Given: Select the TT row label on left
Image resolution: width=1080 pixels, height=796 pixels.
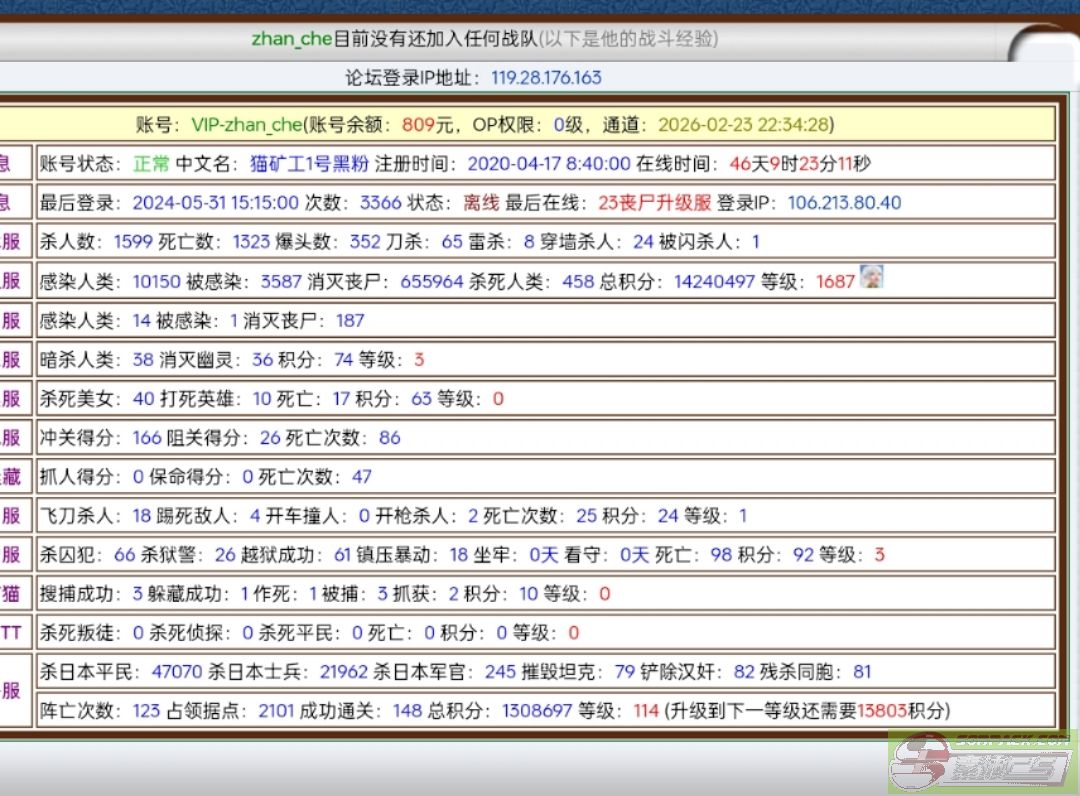Looking at the screenshot, I should [x=11, y=633].
